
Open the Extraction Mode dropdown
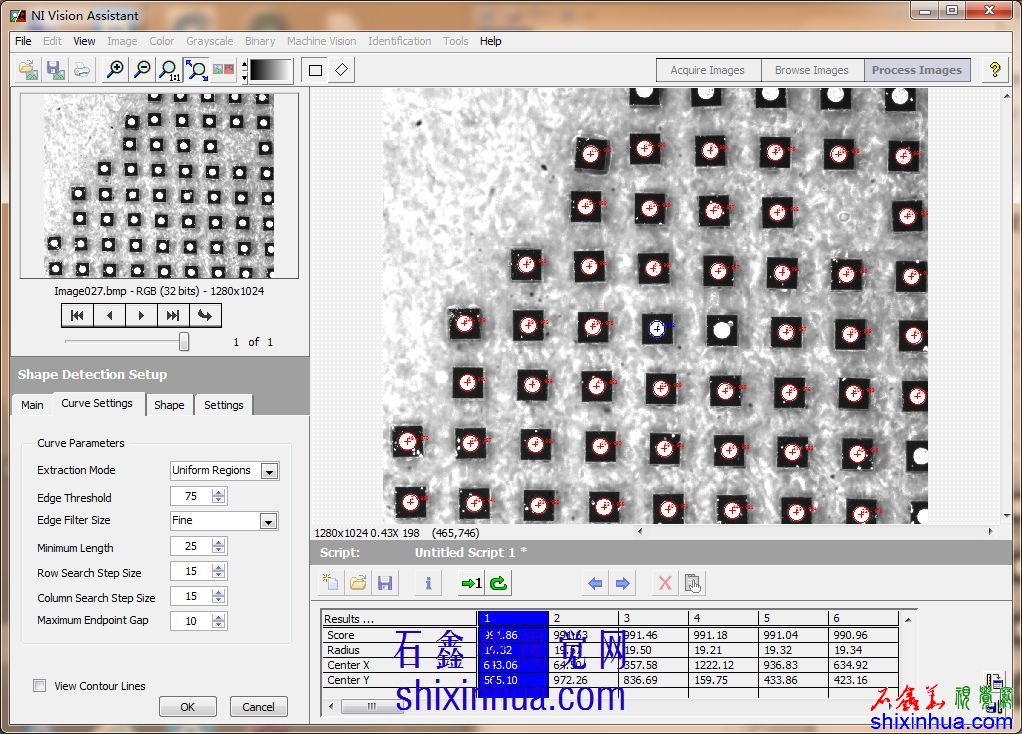pos(269,471)
